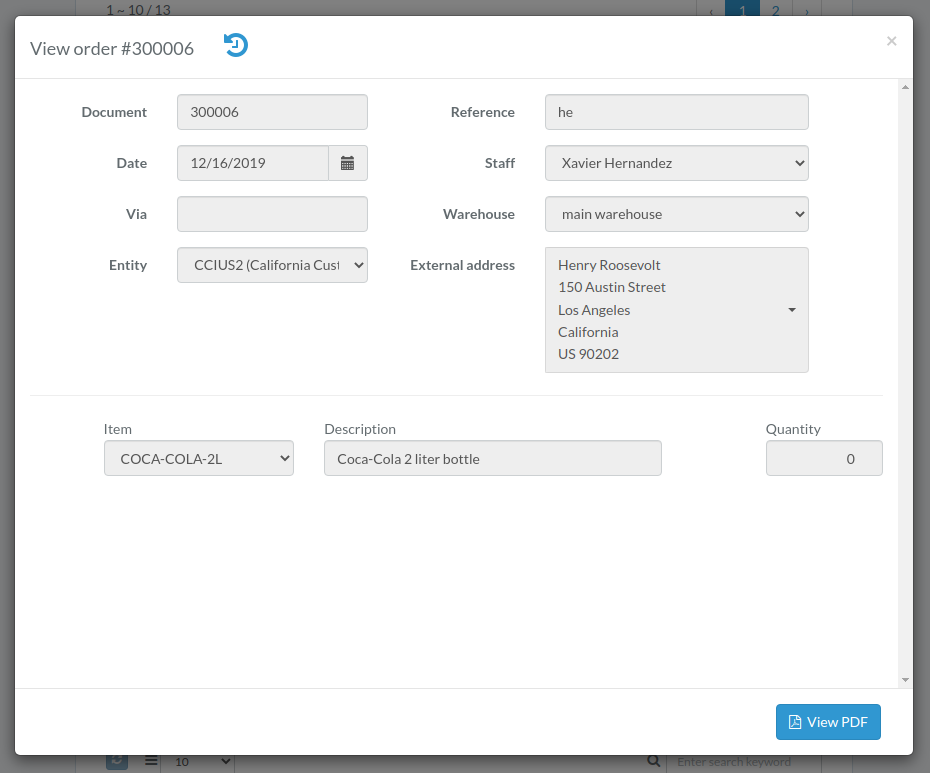Expand the Entity dropdown

(272, 265)
